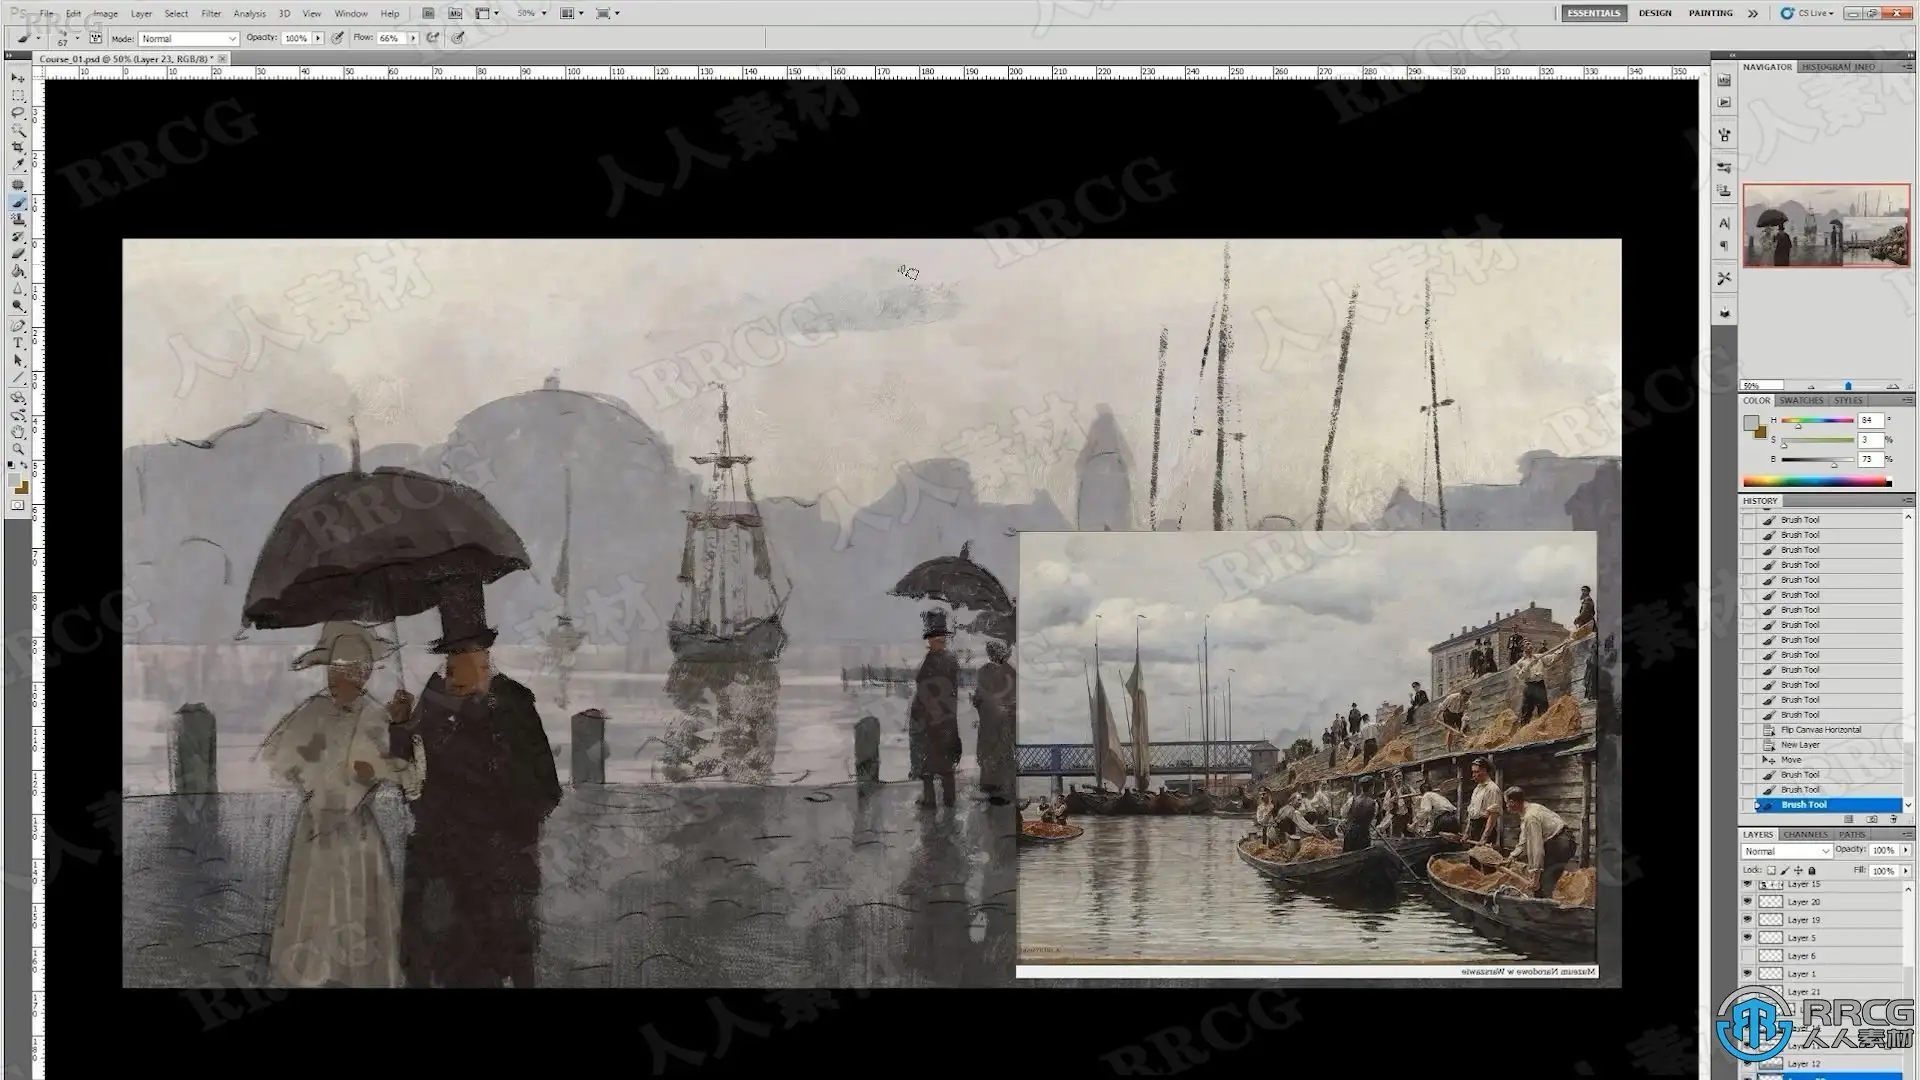This screenshot has width=1920, height=1080.
Task: Select the Crop tool
Action: 18,148
